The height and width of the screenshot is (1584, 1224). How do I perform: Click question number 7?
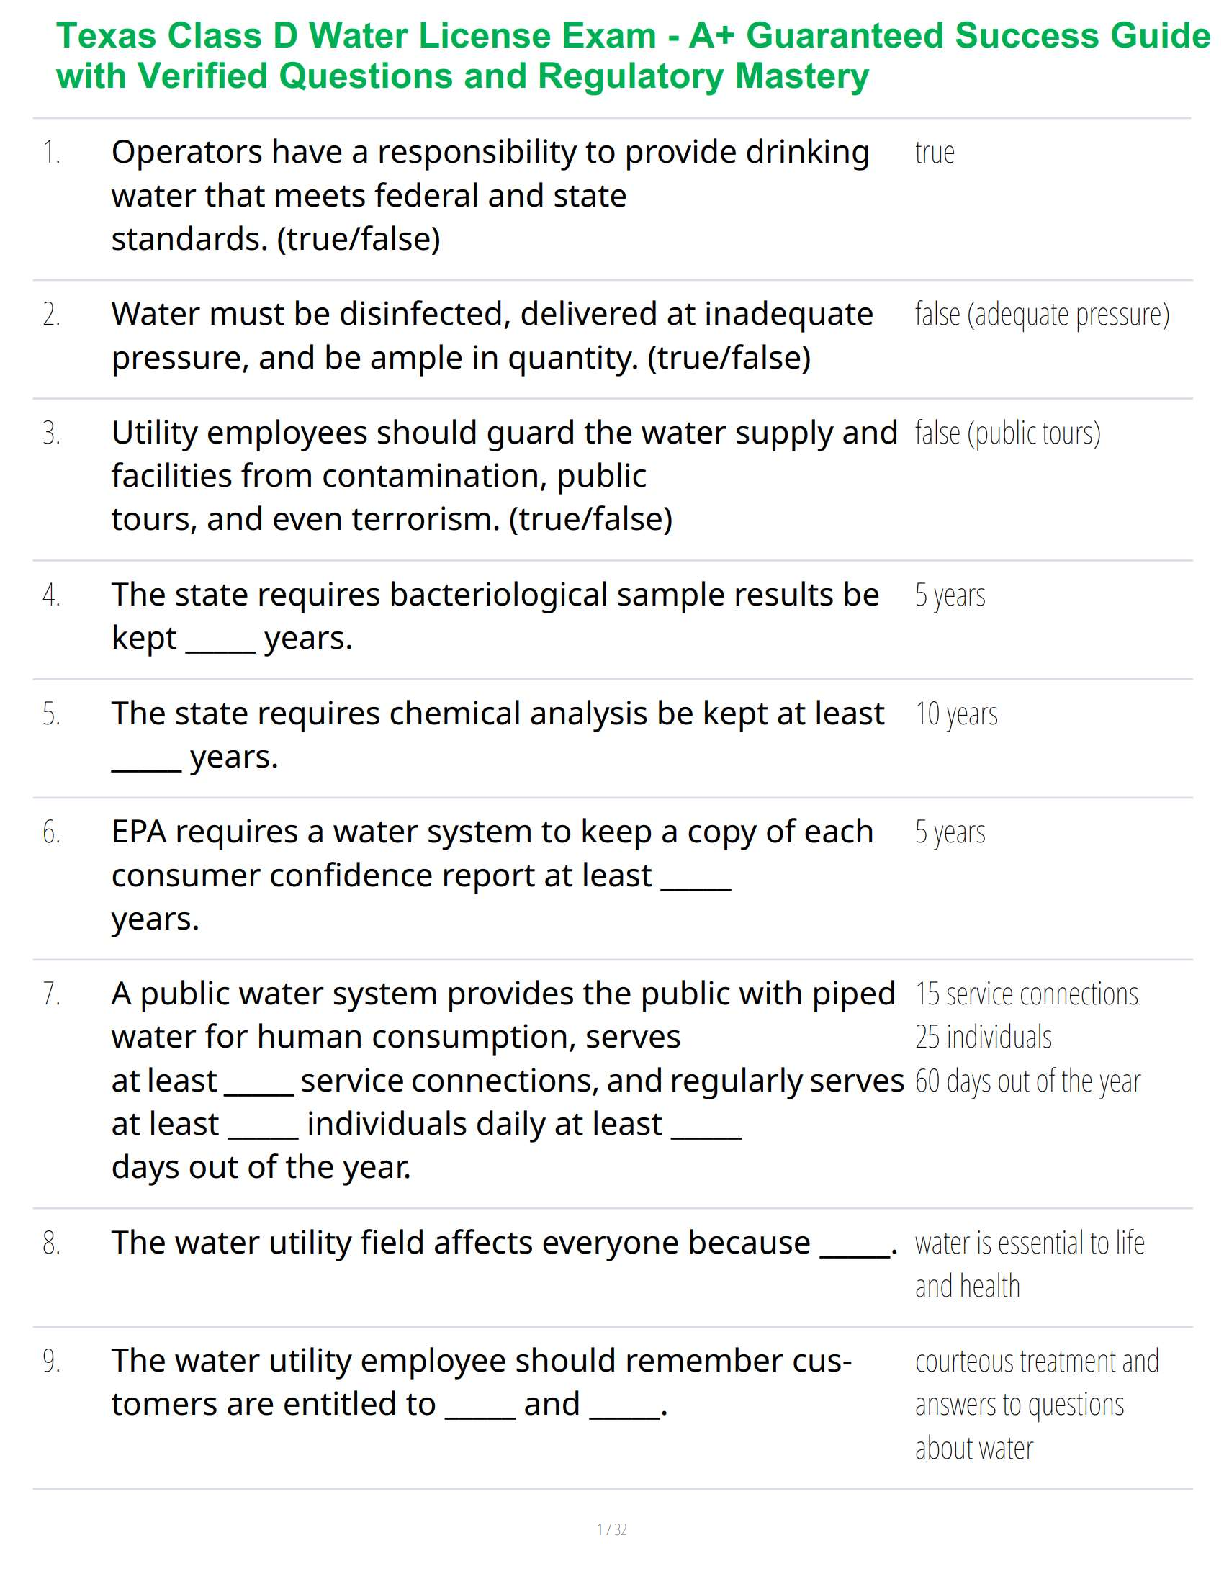tap(52, 994)
